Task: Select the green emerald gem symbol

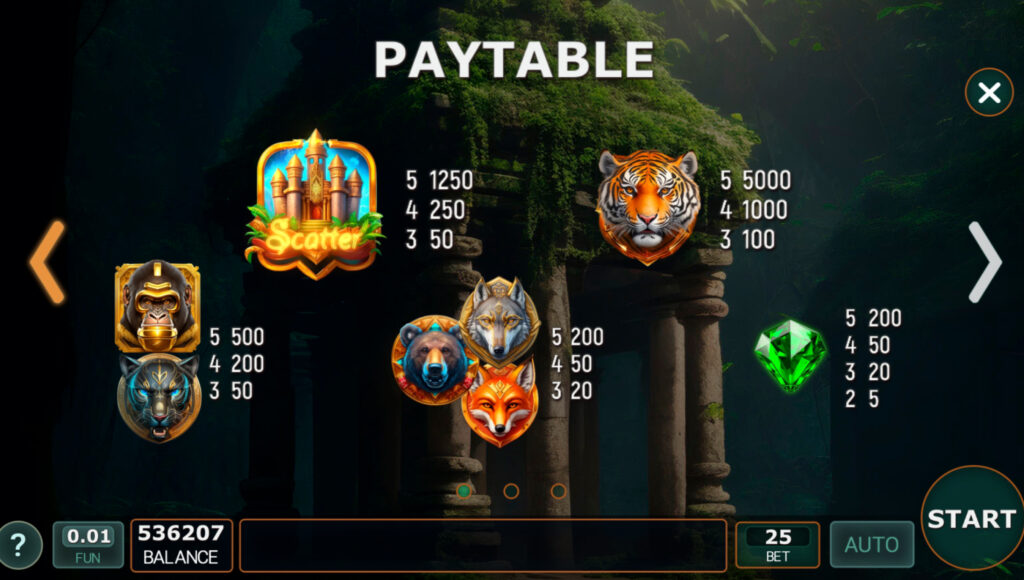Action: pos(790,355)
